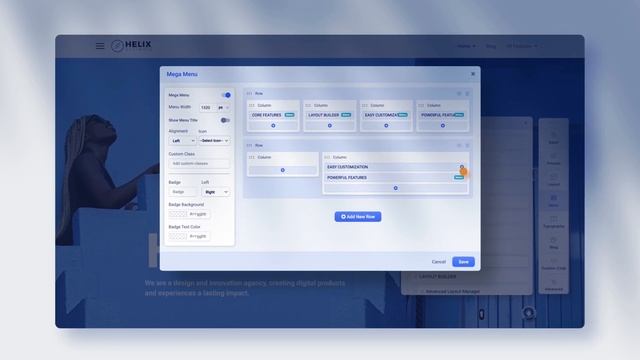Delete the second Row in Mega Menu

(x=467, y=145)
